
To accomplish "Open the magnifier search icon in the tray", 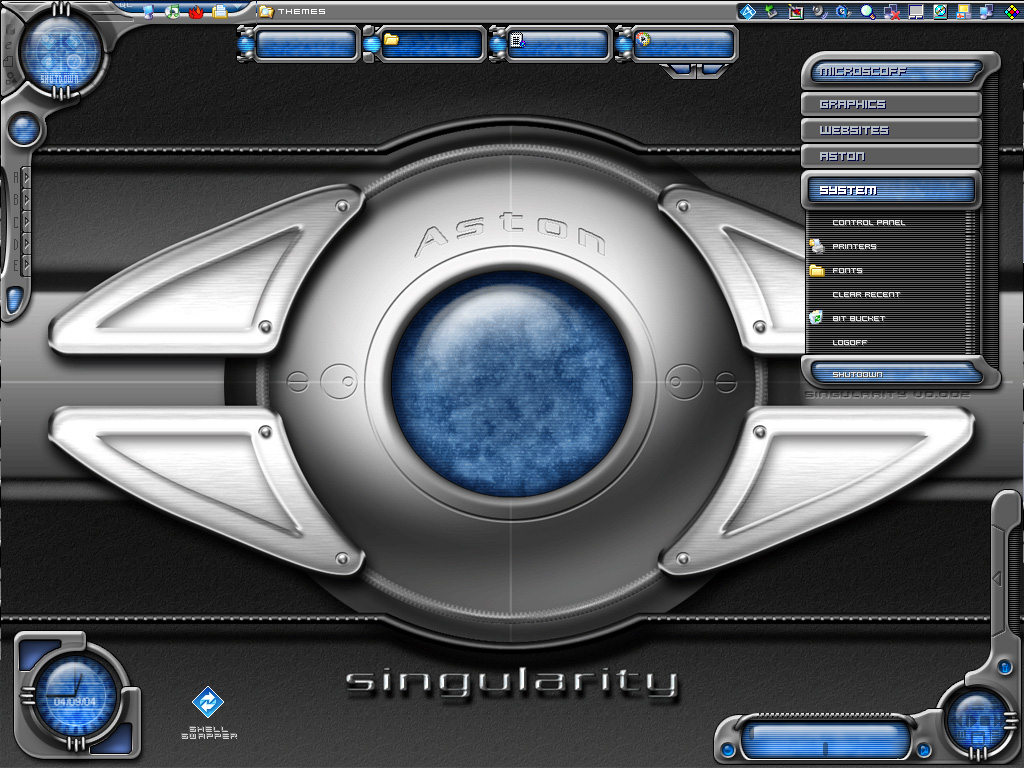I will pos(866,9).
